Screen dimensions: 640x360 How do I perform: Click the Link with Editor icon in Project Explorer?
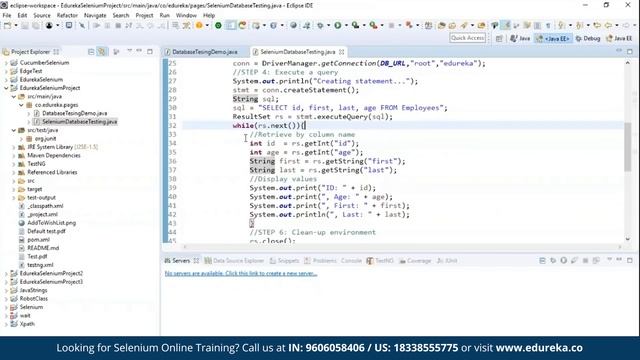(102, 51)
